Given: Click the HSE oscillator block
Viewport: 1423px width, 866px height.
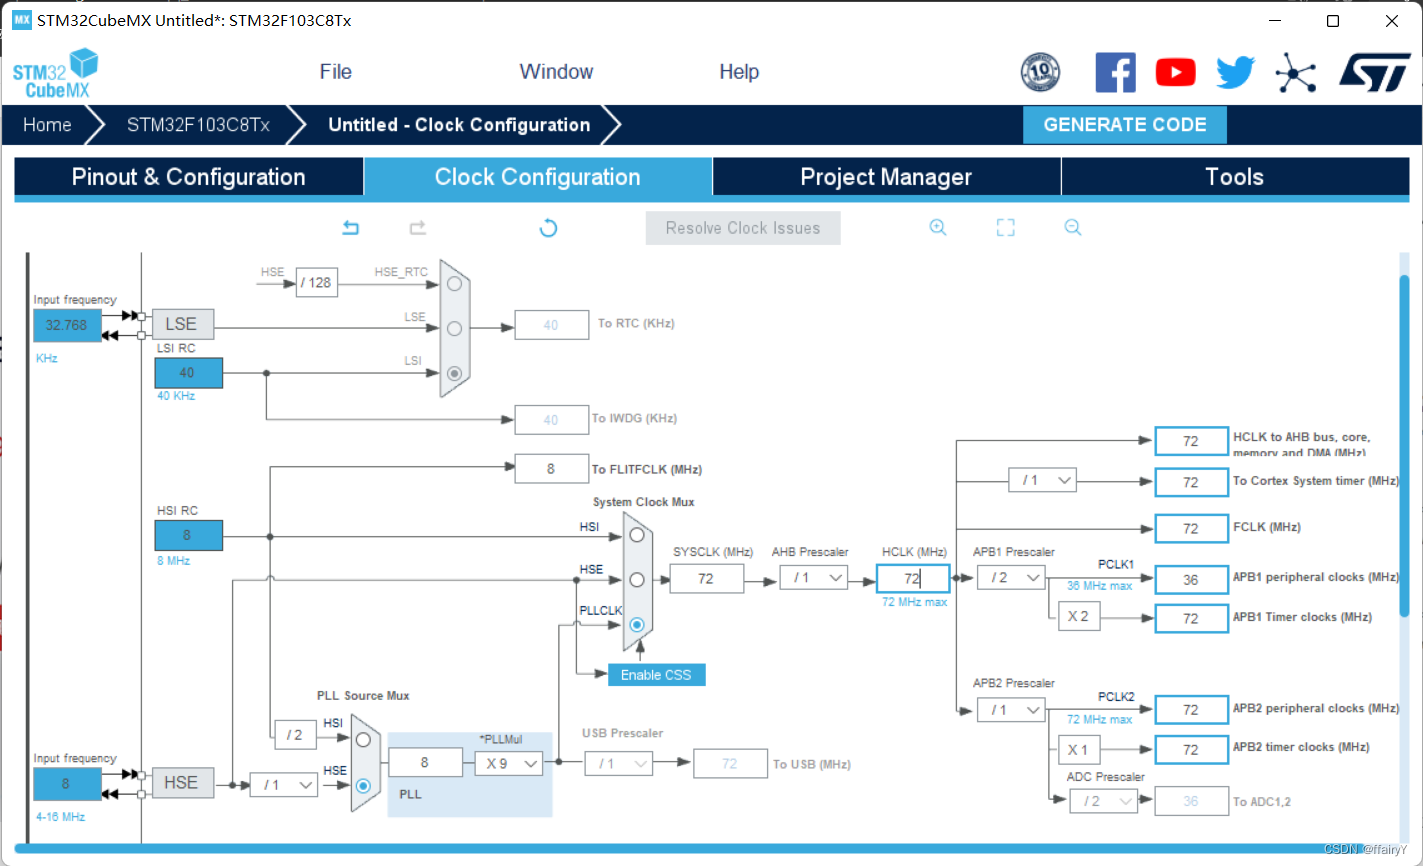Looking at the screenshot, I should click(182, 783).
